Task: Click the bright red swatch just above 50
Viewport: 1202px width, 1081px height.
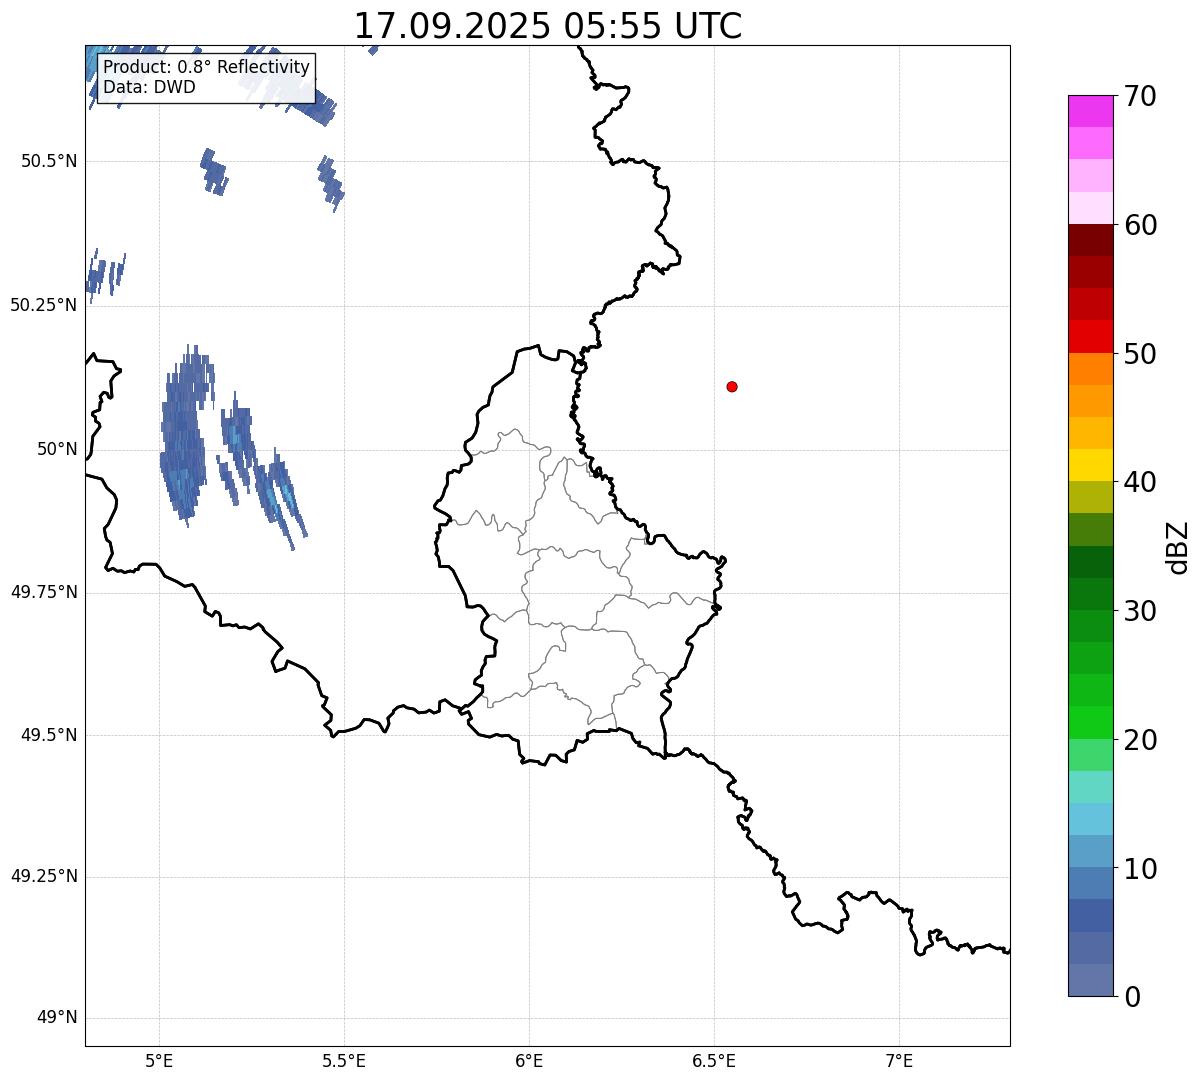Action: (1091, 336)
